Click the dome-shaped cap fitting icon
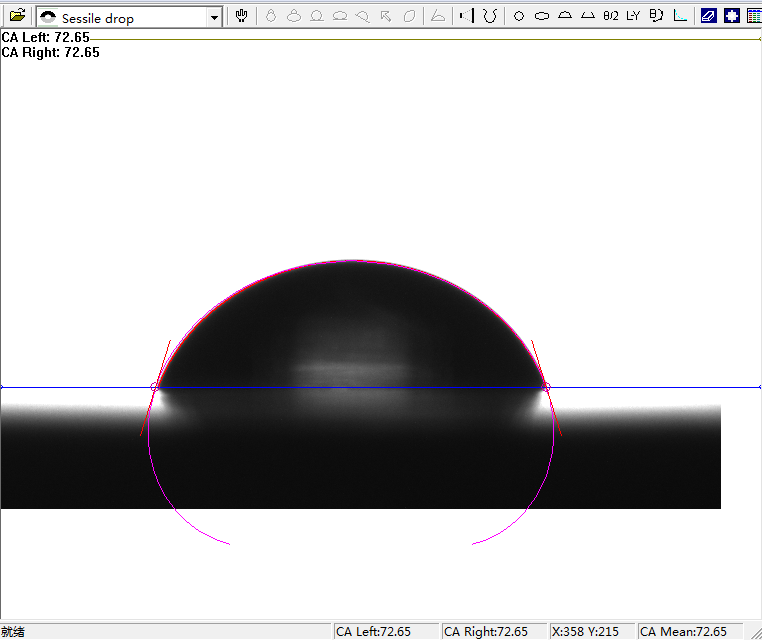The height and width of the screenshot is (640, 762). point(564,16)
